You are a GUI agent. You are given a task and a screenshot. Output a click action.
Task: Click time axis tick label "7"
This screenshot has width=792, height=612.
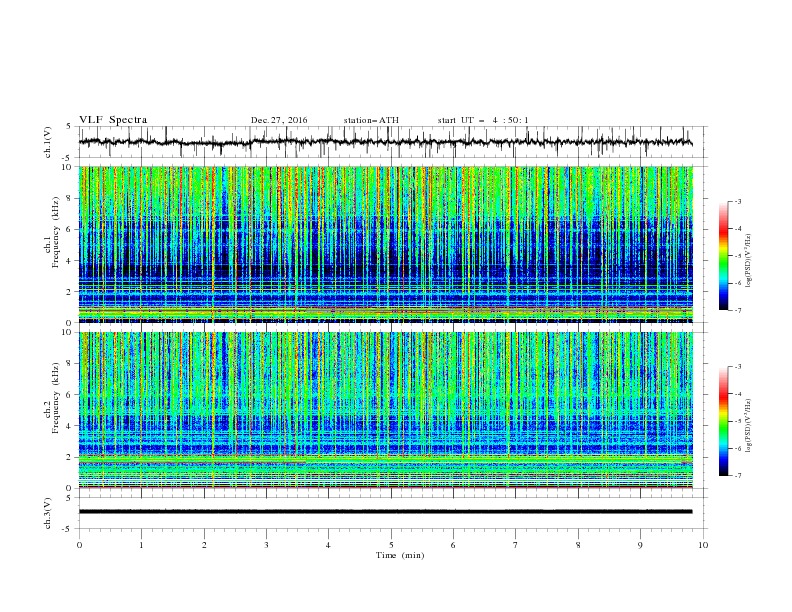[x=516, y=545]
